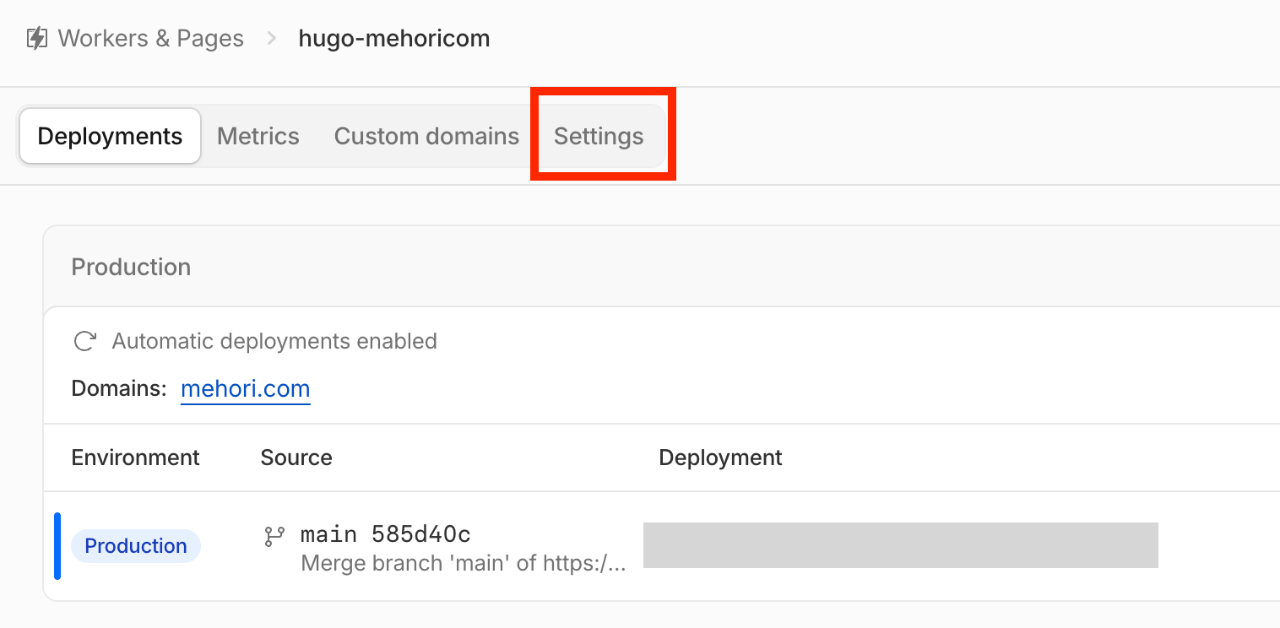Switch to the Deployments tab

coord(110,136)
